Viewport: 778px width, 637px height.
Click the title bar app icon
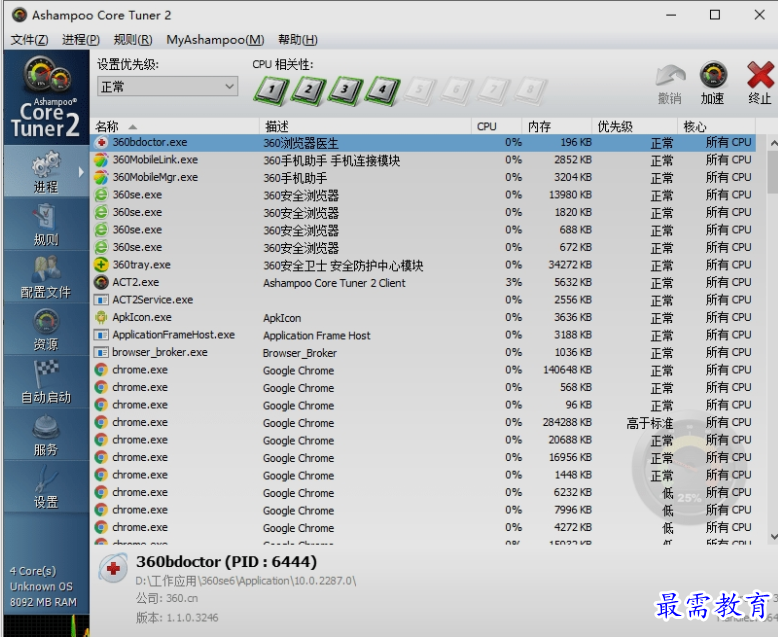pos(19,15)
